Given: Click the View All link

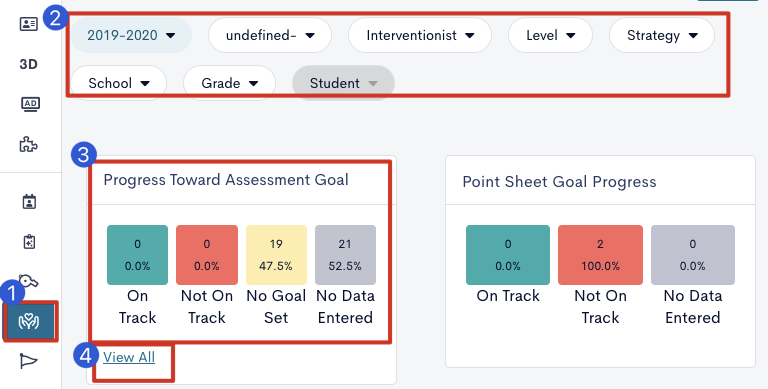Looking at the screenshot, I should [x=129, y=357].
